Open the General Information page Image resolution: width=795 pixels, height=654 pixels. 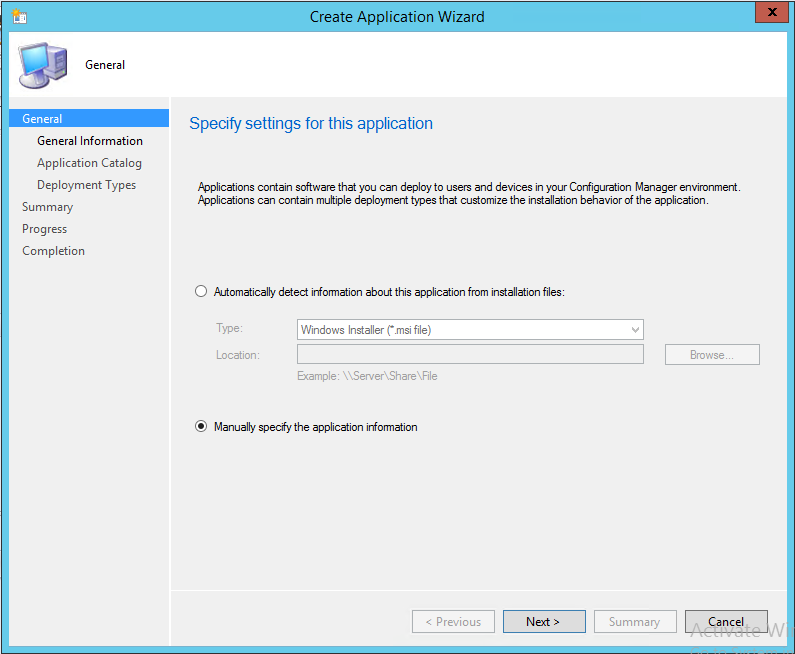tap(90, 141)
